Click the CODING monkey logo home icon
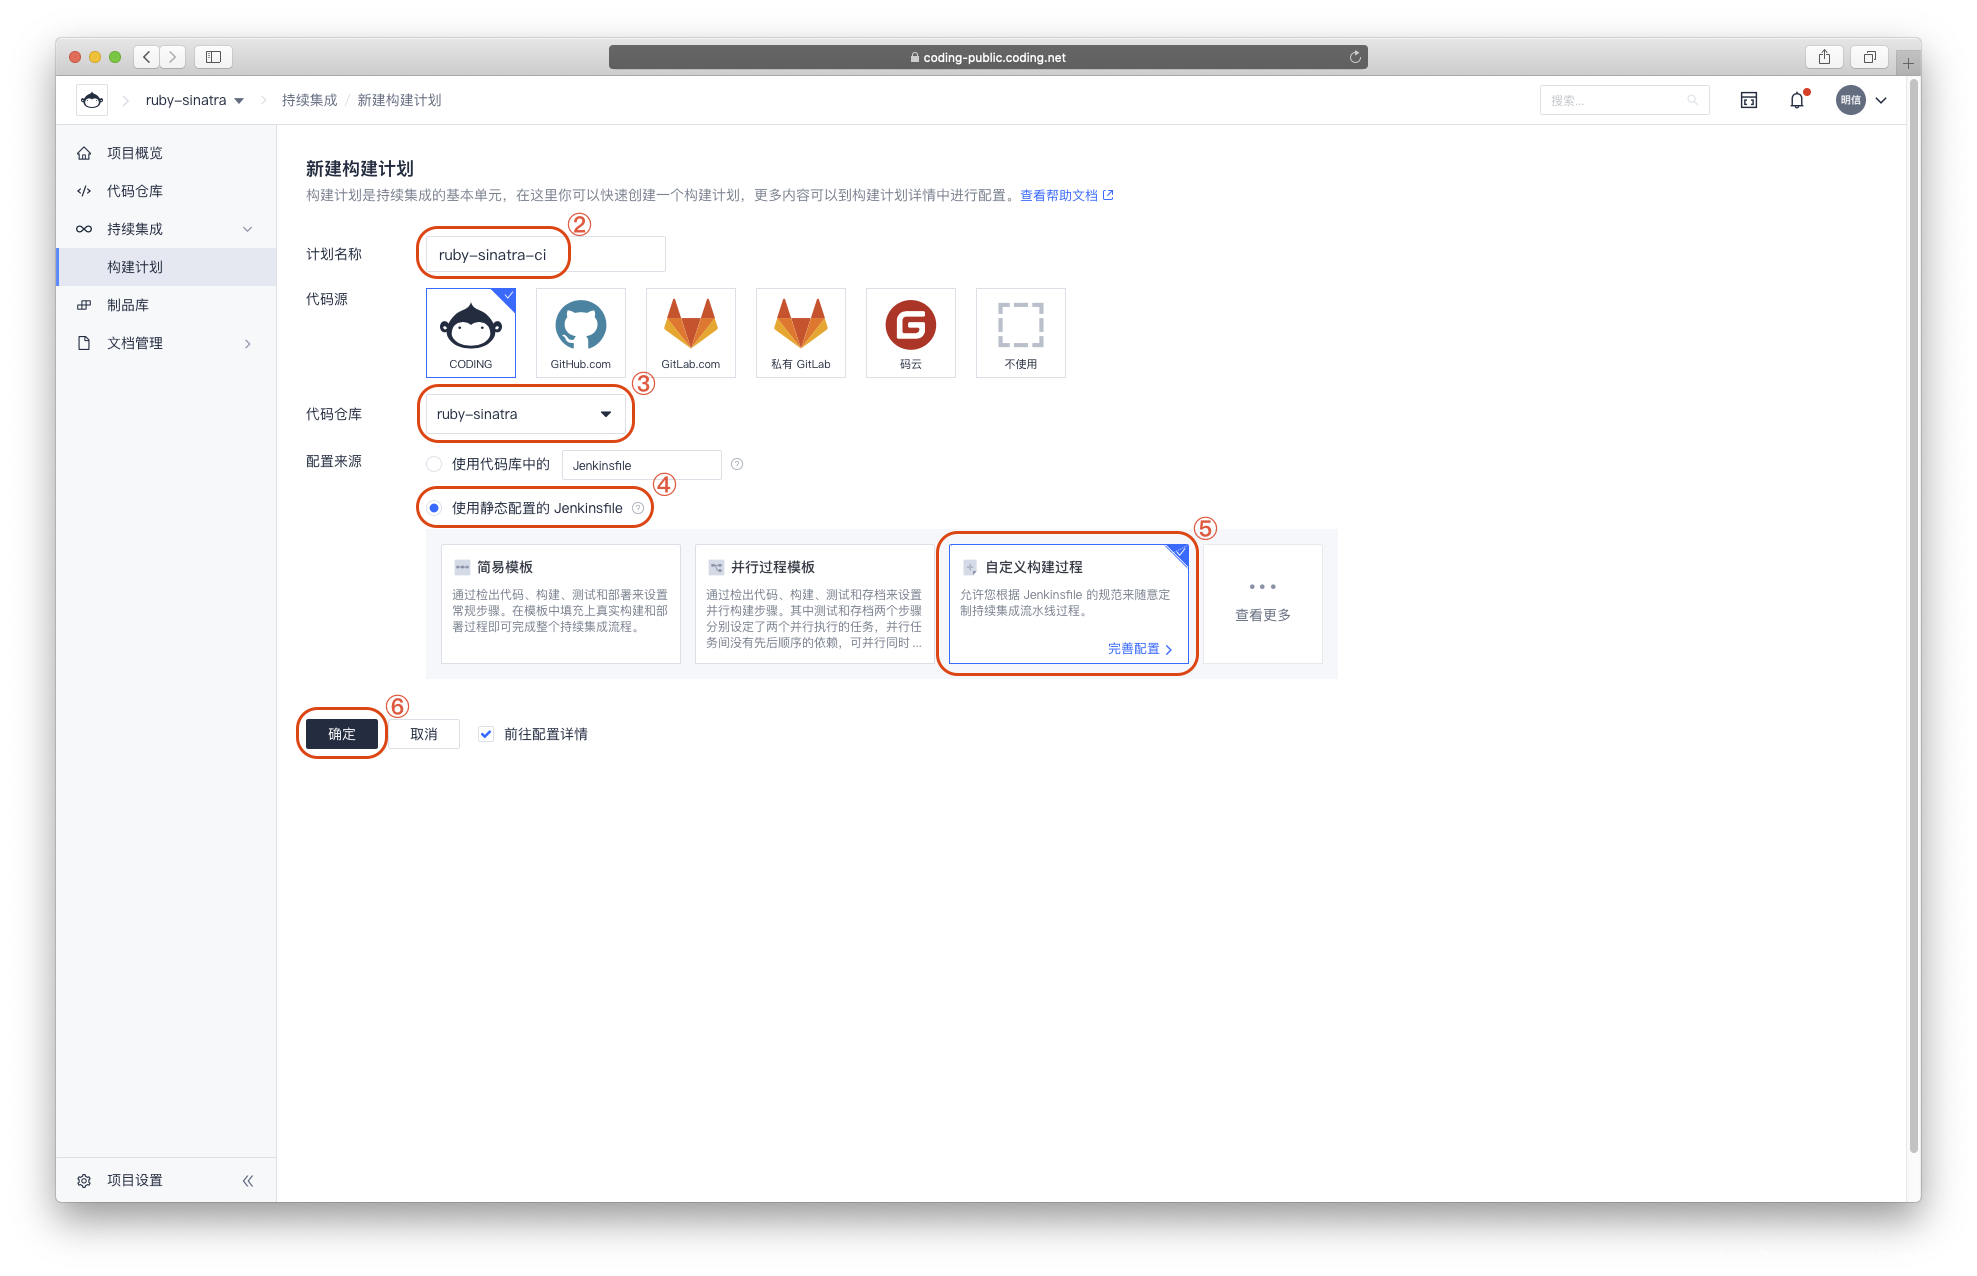The image size is (1977, 1276). [x=92, y=100]
